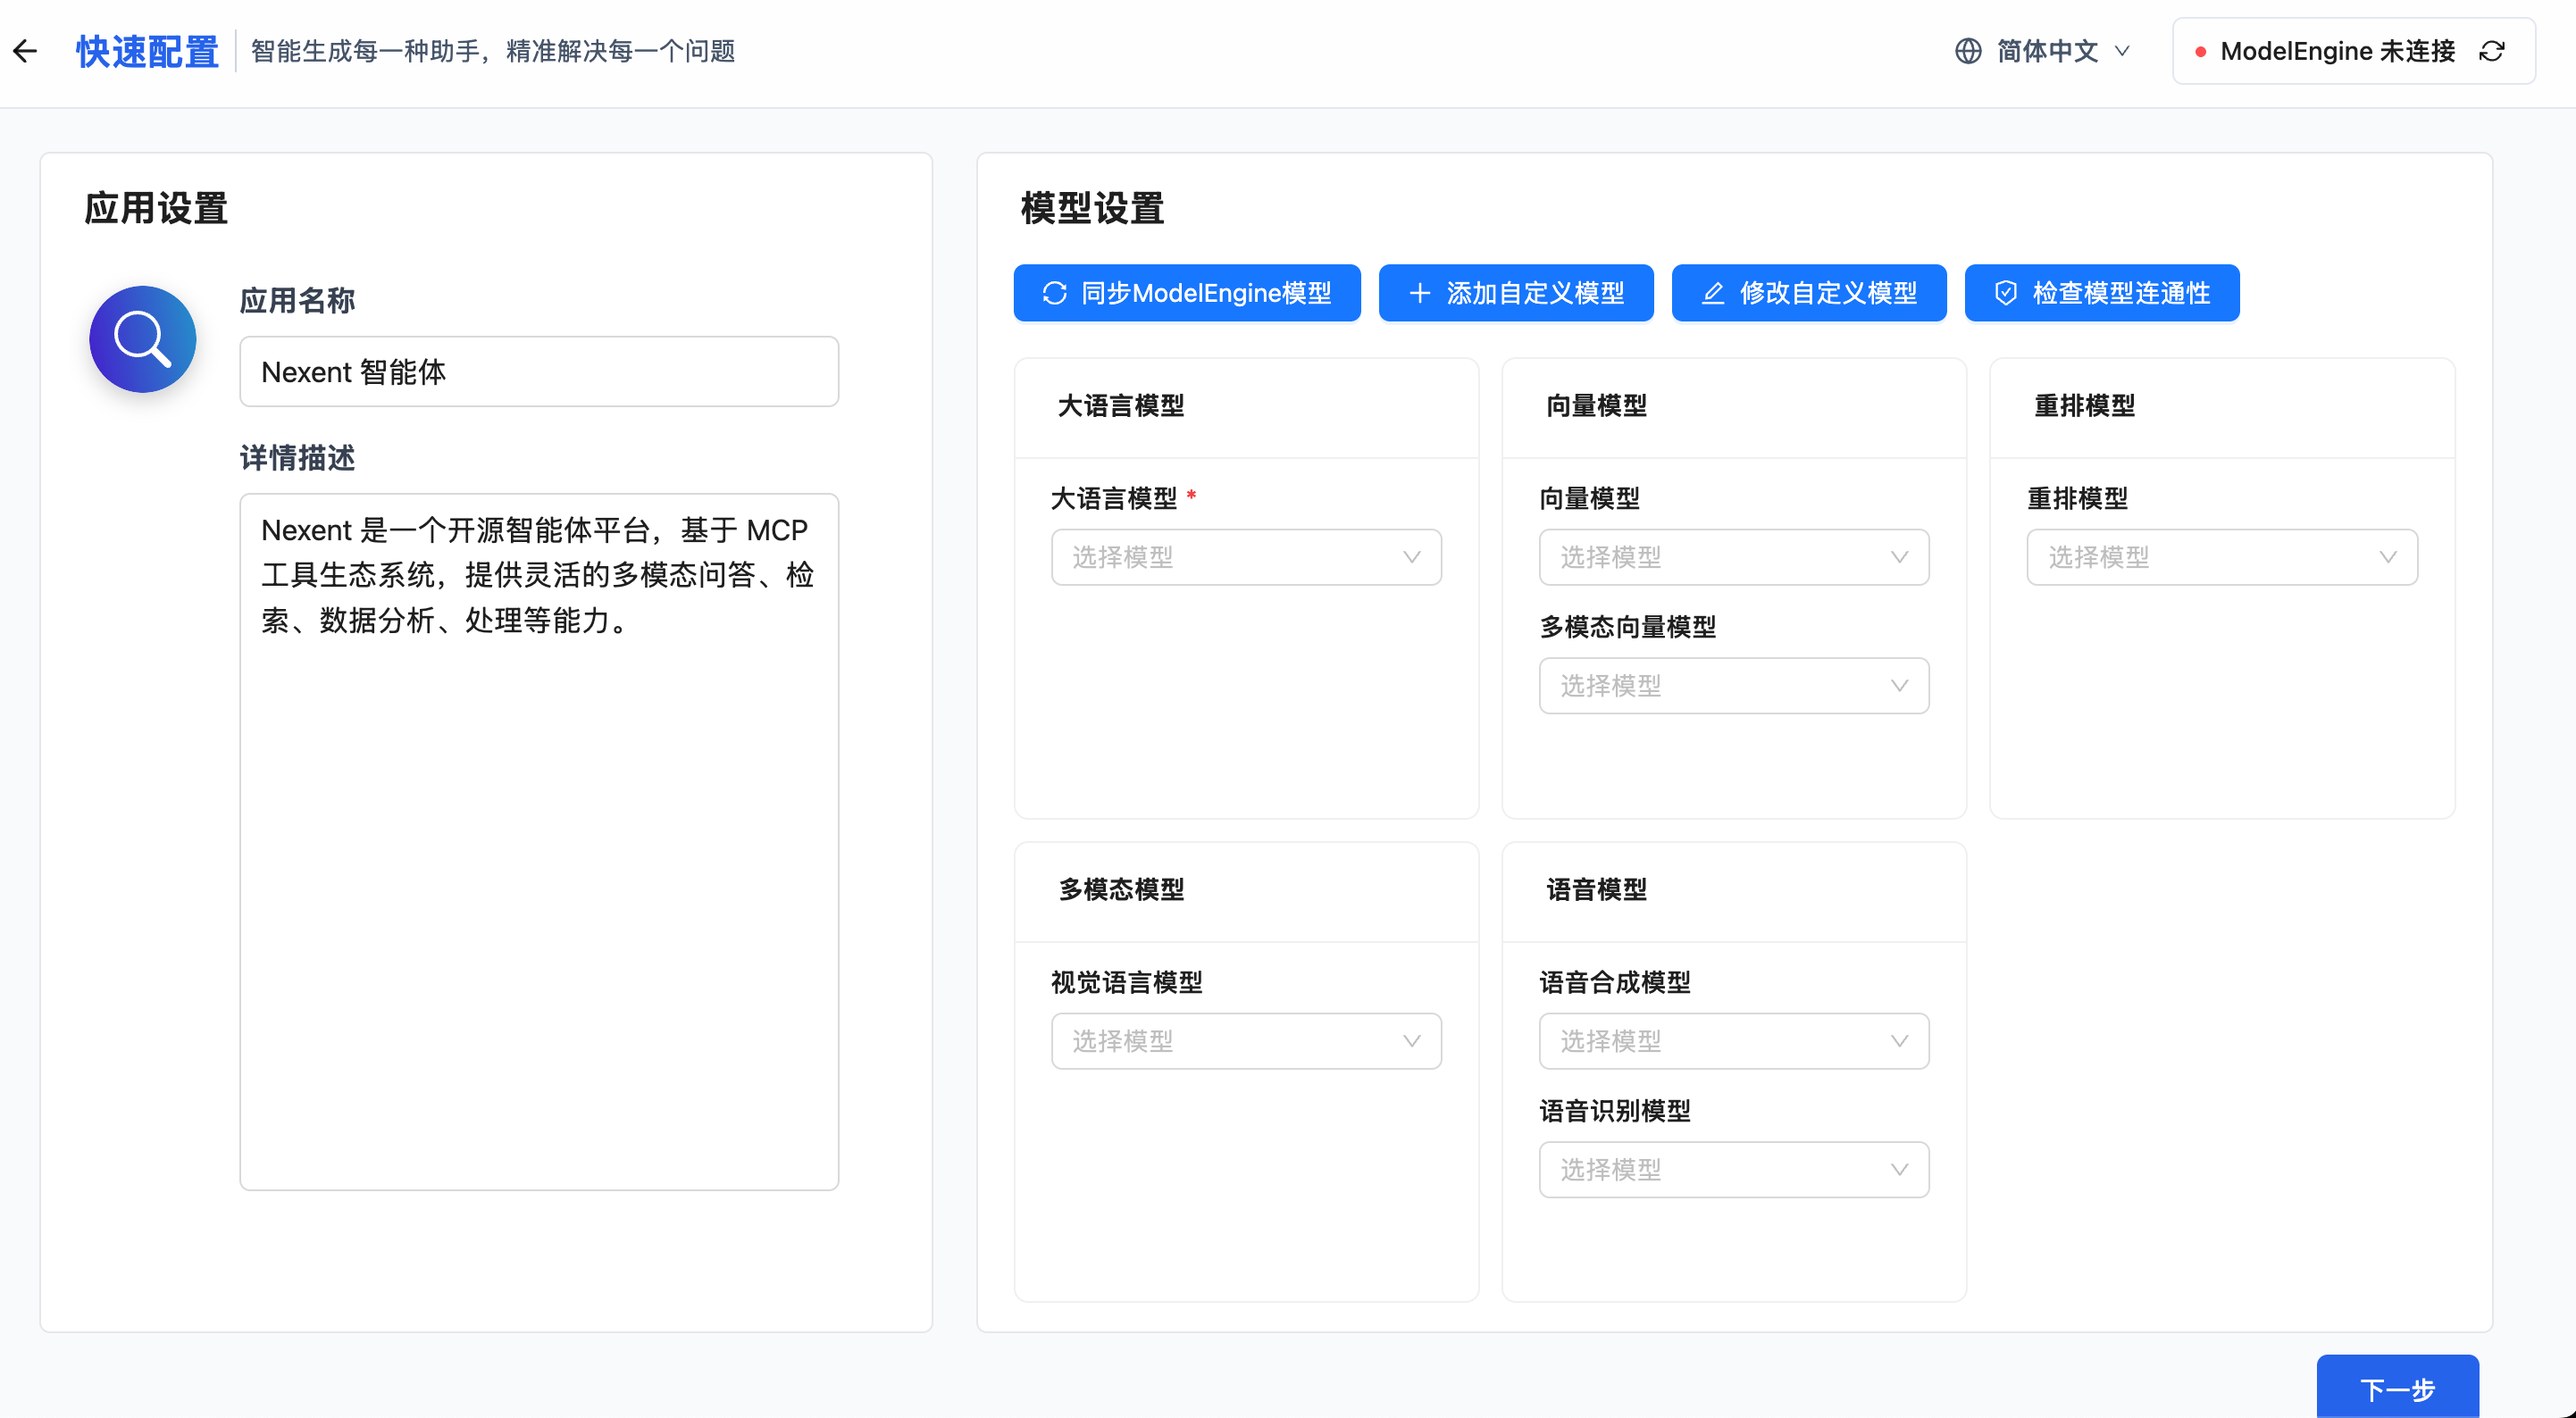The width and height of the screenshot is (2576, 1418).
Task: Click the 应用名称 input field
Action: click(x=538, y=372)
